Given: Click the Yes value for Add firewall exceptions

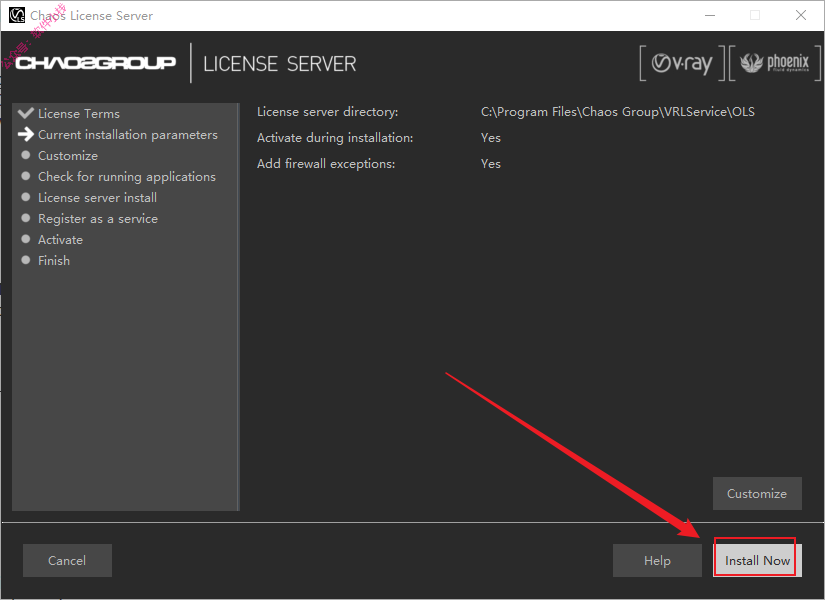Looking at the screenshot, I should click(490, 164).
